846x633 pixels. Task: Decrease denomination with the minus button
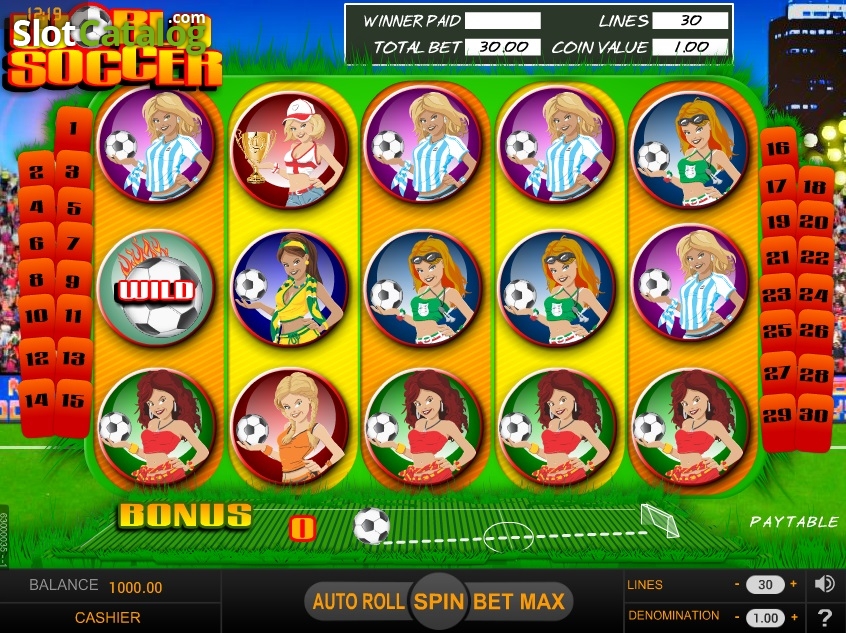(x=737, y=617)
